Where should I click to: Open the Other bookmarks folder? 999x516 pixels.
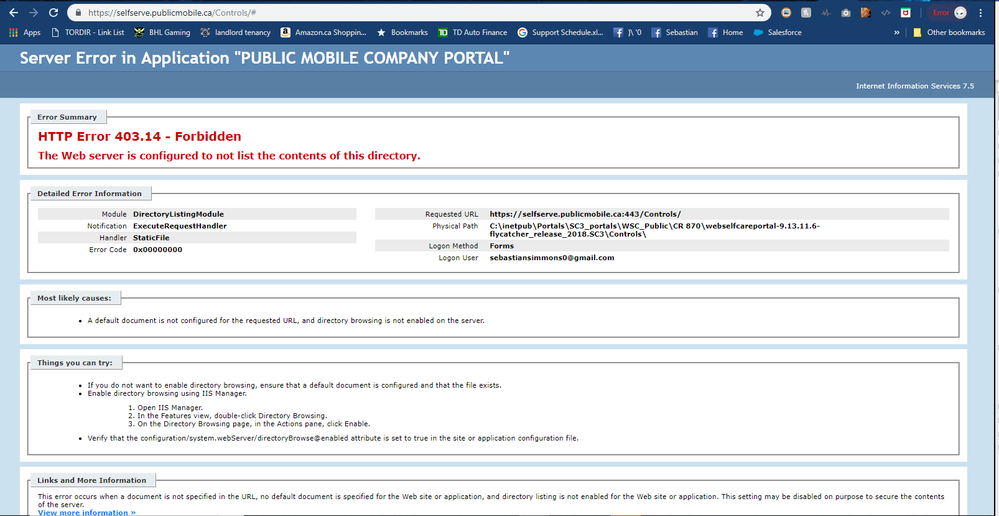(949, 32)
